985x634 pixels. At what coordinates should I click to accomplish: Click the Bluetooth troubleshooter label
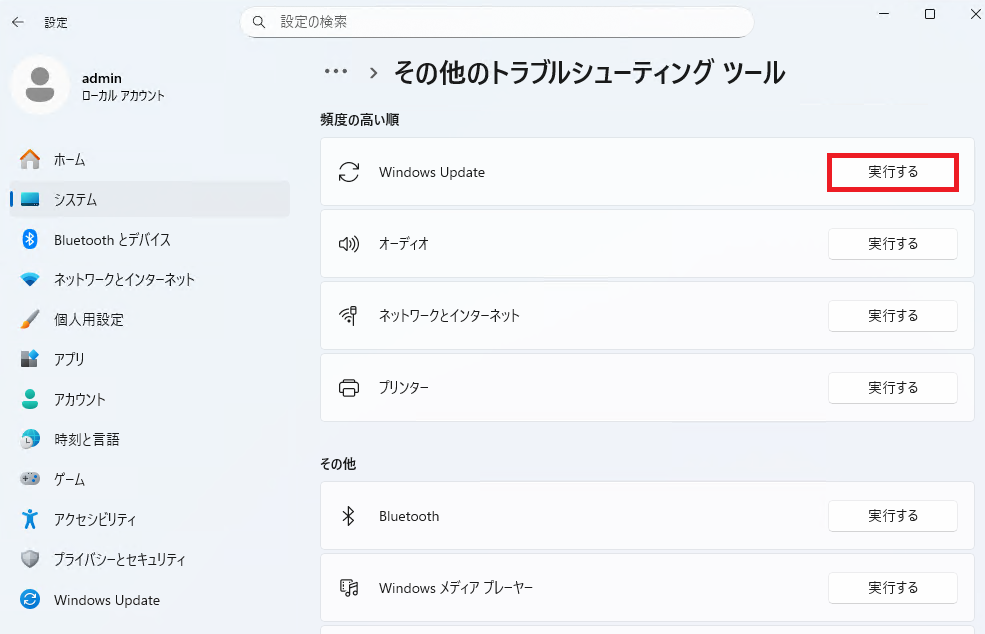409,516
